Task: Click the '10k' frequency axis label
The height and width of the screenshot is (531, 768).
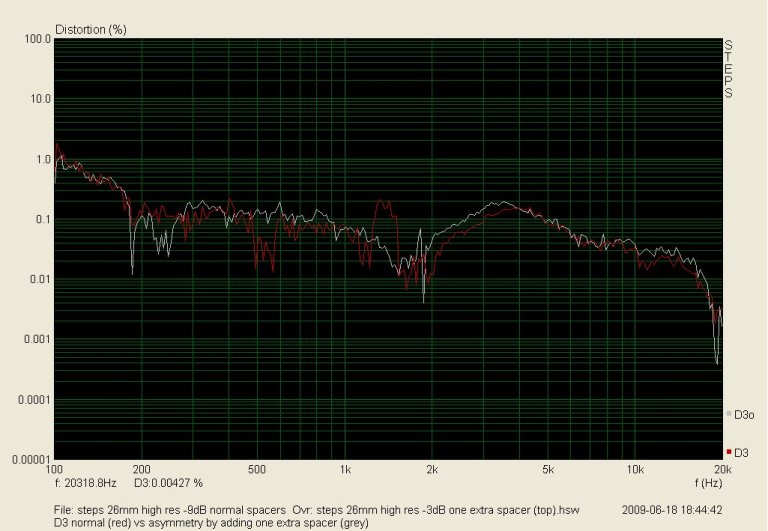Action: point(635,470)
